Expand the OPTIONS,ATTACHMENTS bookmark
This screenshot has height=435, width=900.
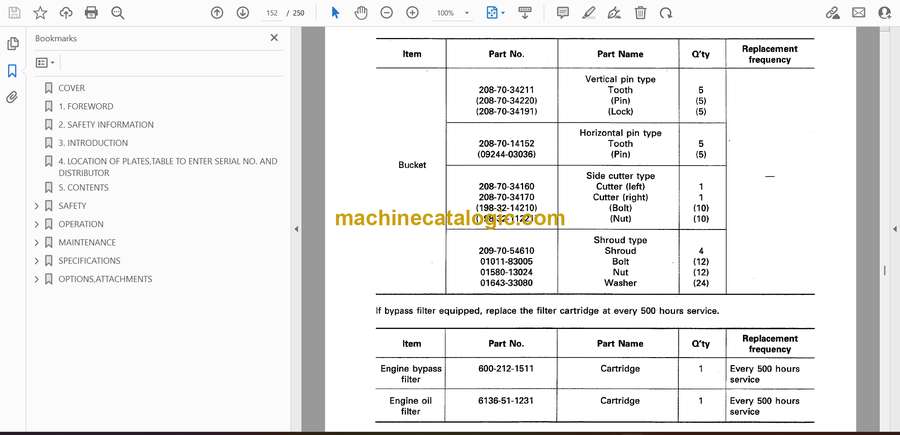coord(37,279)
